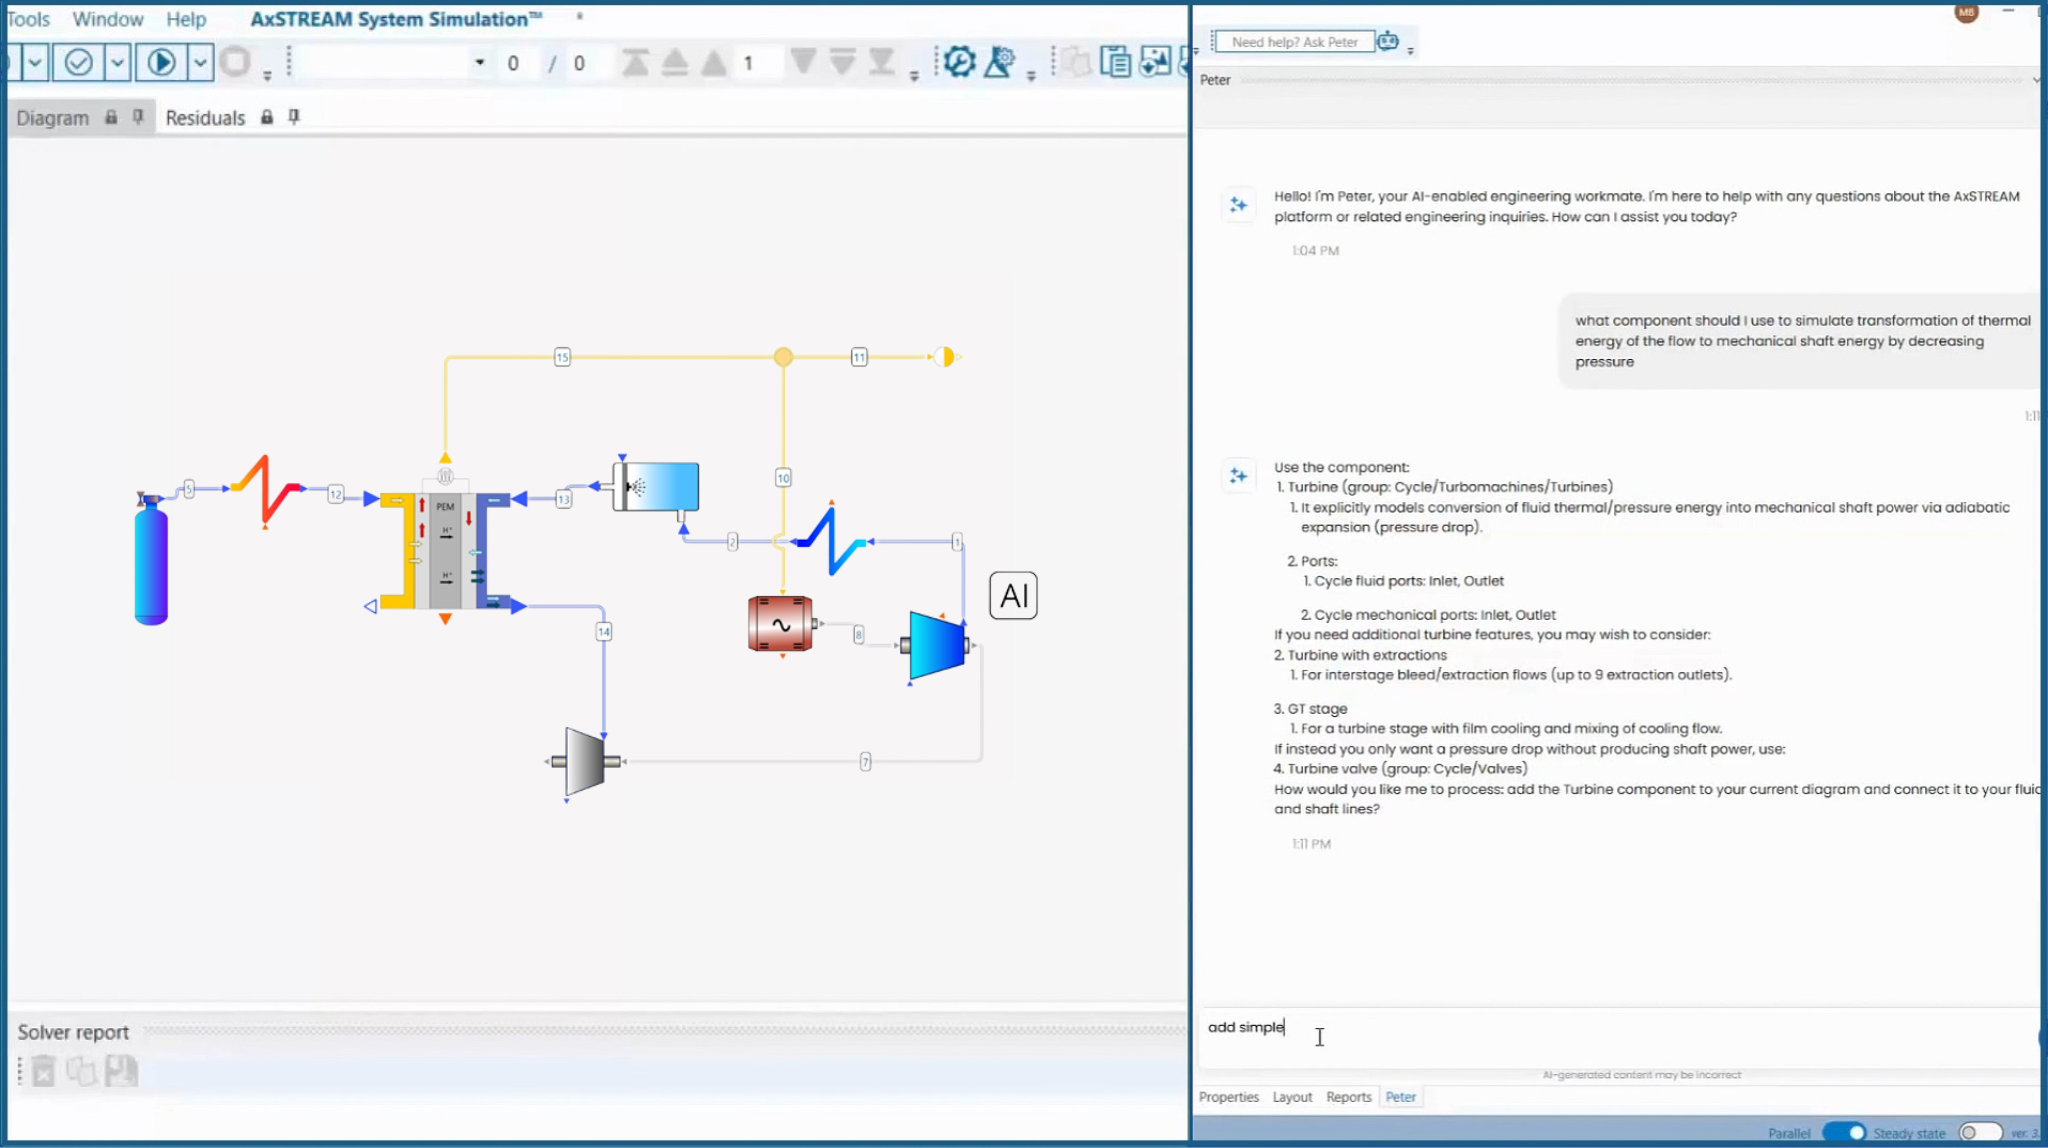Toggle pin on the Diagram tab

click(x=138, y=117)
